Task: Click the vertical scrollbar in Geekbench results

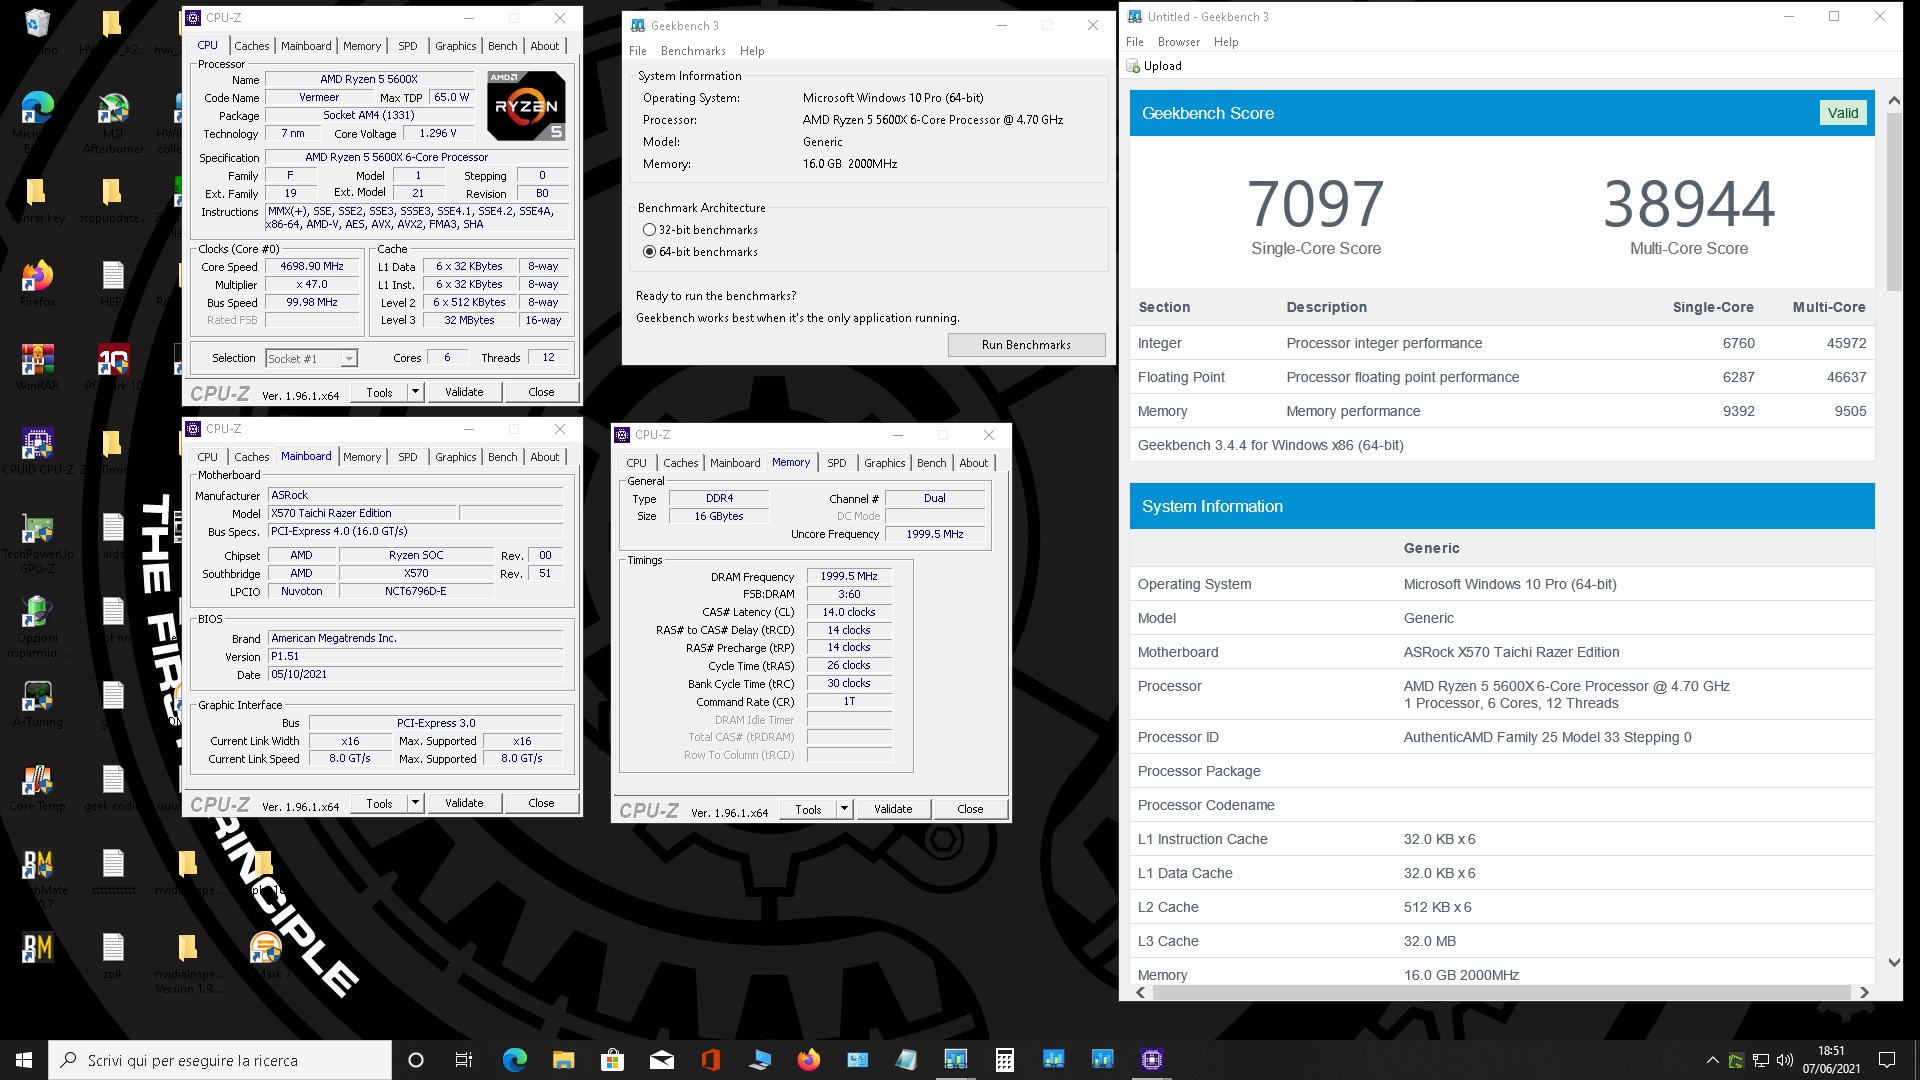Action: [1893, 201]
